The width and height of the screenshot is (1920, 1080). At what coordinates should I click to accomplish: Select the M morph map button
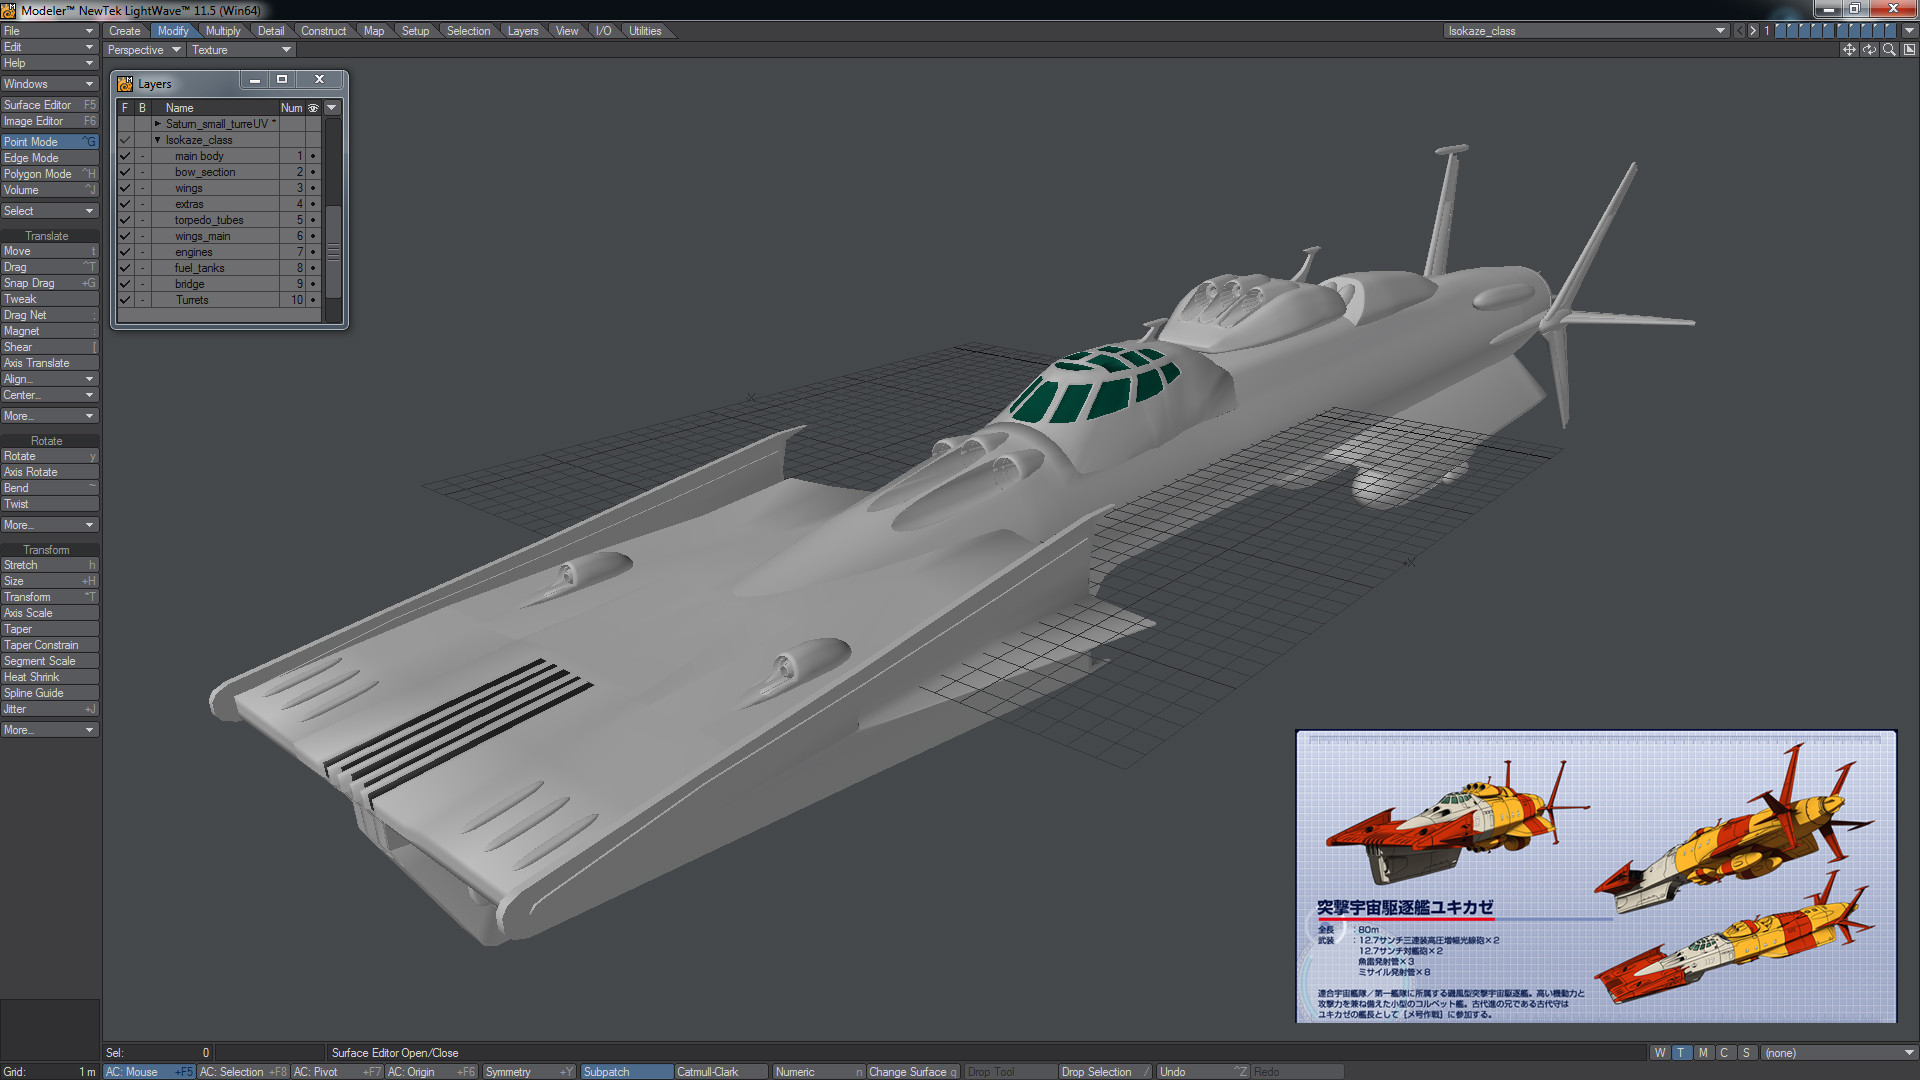pos(1703,1053)
